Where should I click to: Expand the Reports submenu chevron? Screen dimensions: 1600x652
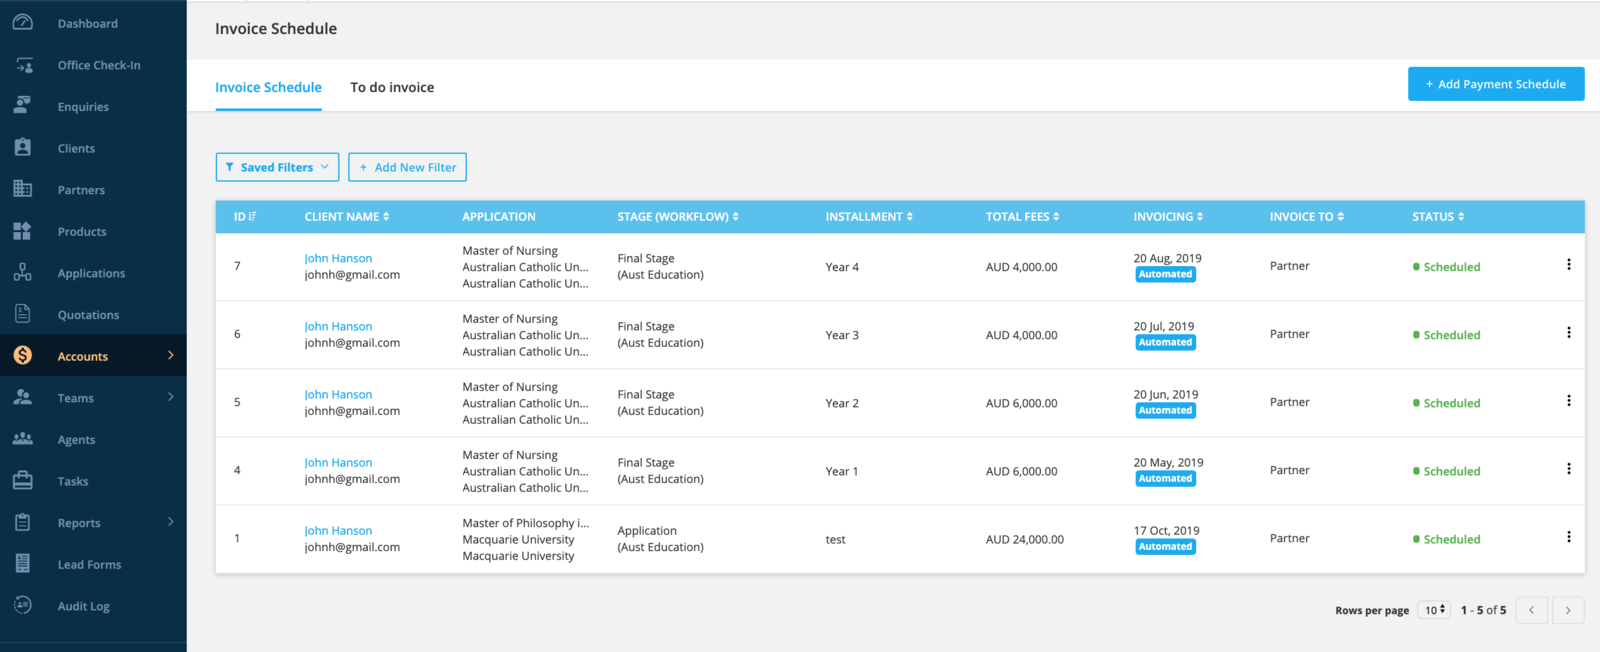click(170, 522)
